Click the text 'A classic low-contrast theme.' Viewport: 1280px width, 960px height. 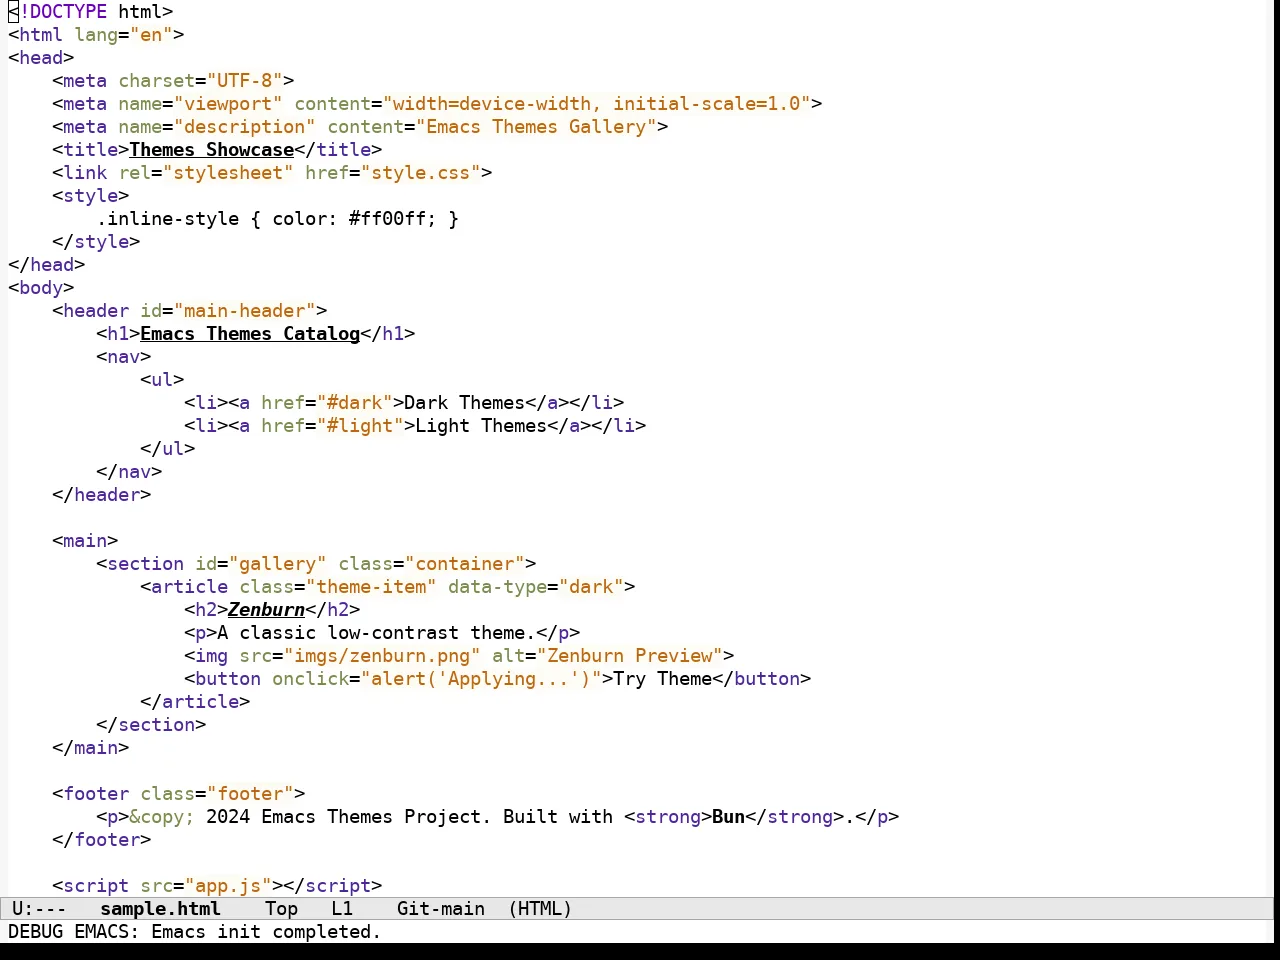[x=377, y=633]
